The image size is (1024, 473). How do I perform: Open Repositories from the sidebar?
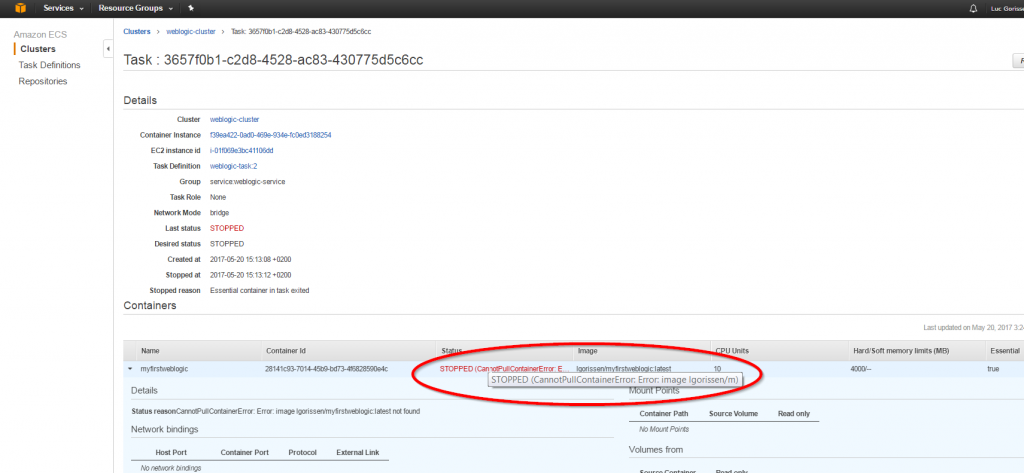coord(43,81)
